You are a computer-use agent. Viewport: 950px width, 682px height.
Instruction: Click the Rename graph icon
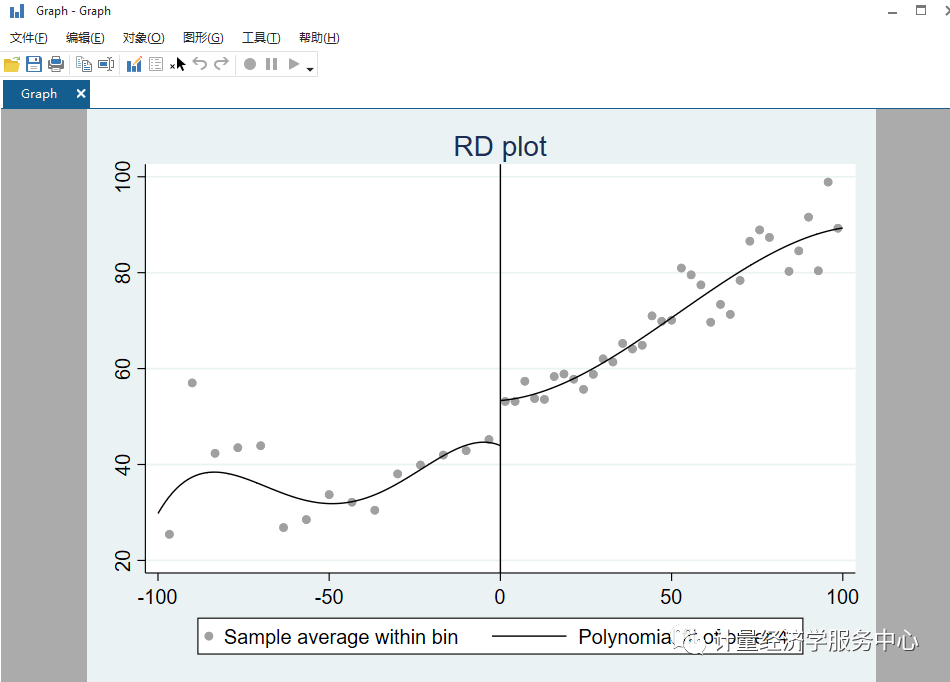(x=106, y=63)
